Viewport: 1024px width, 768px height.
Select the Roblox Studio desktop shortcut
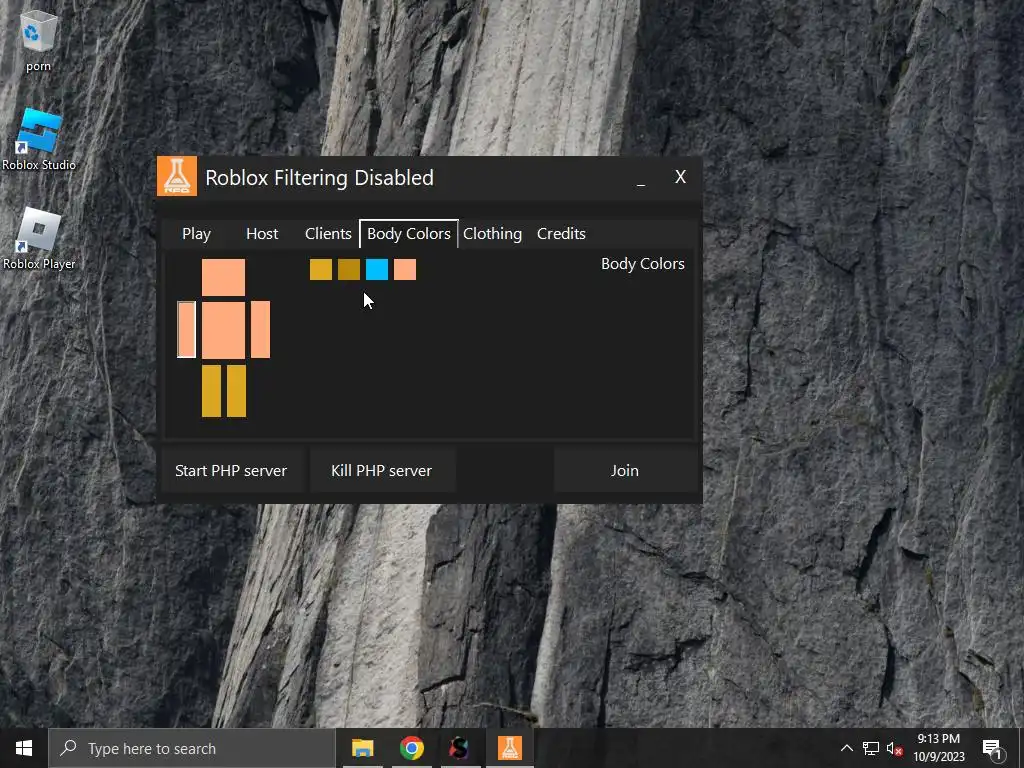tap(39, 139)
